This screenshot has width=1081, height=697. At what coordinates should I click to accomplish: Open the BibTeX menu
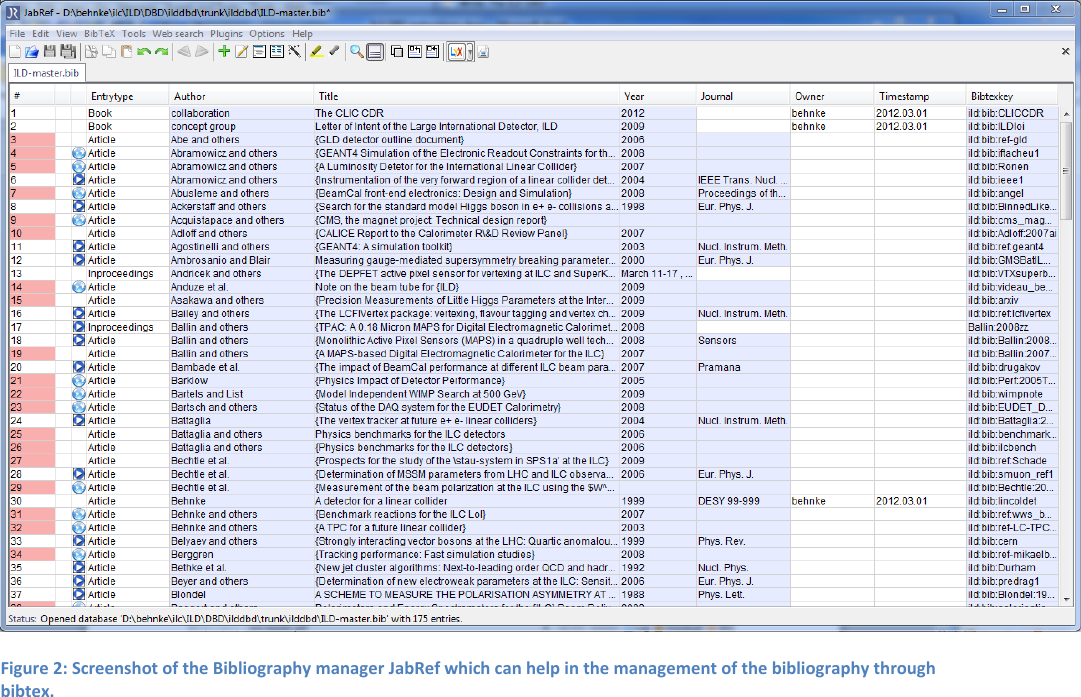coord(97,33)
